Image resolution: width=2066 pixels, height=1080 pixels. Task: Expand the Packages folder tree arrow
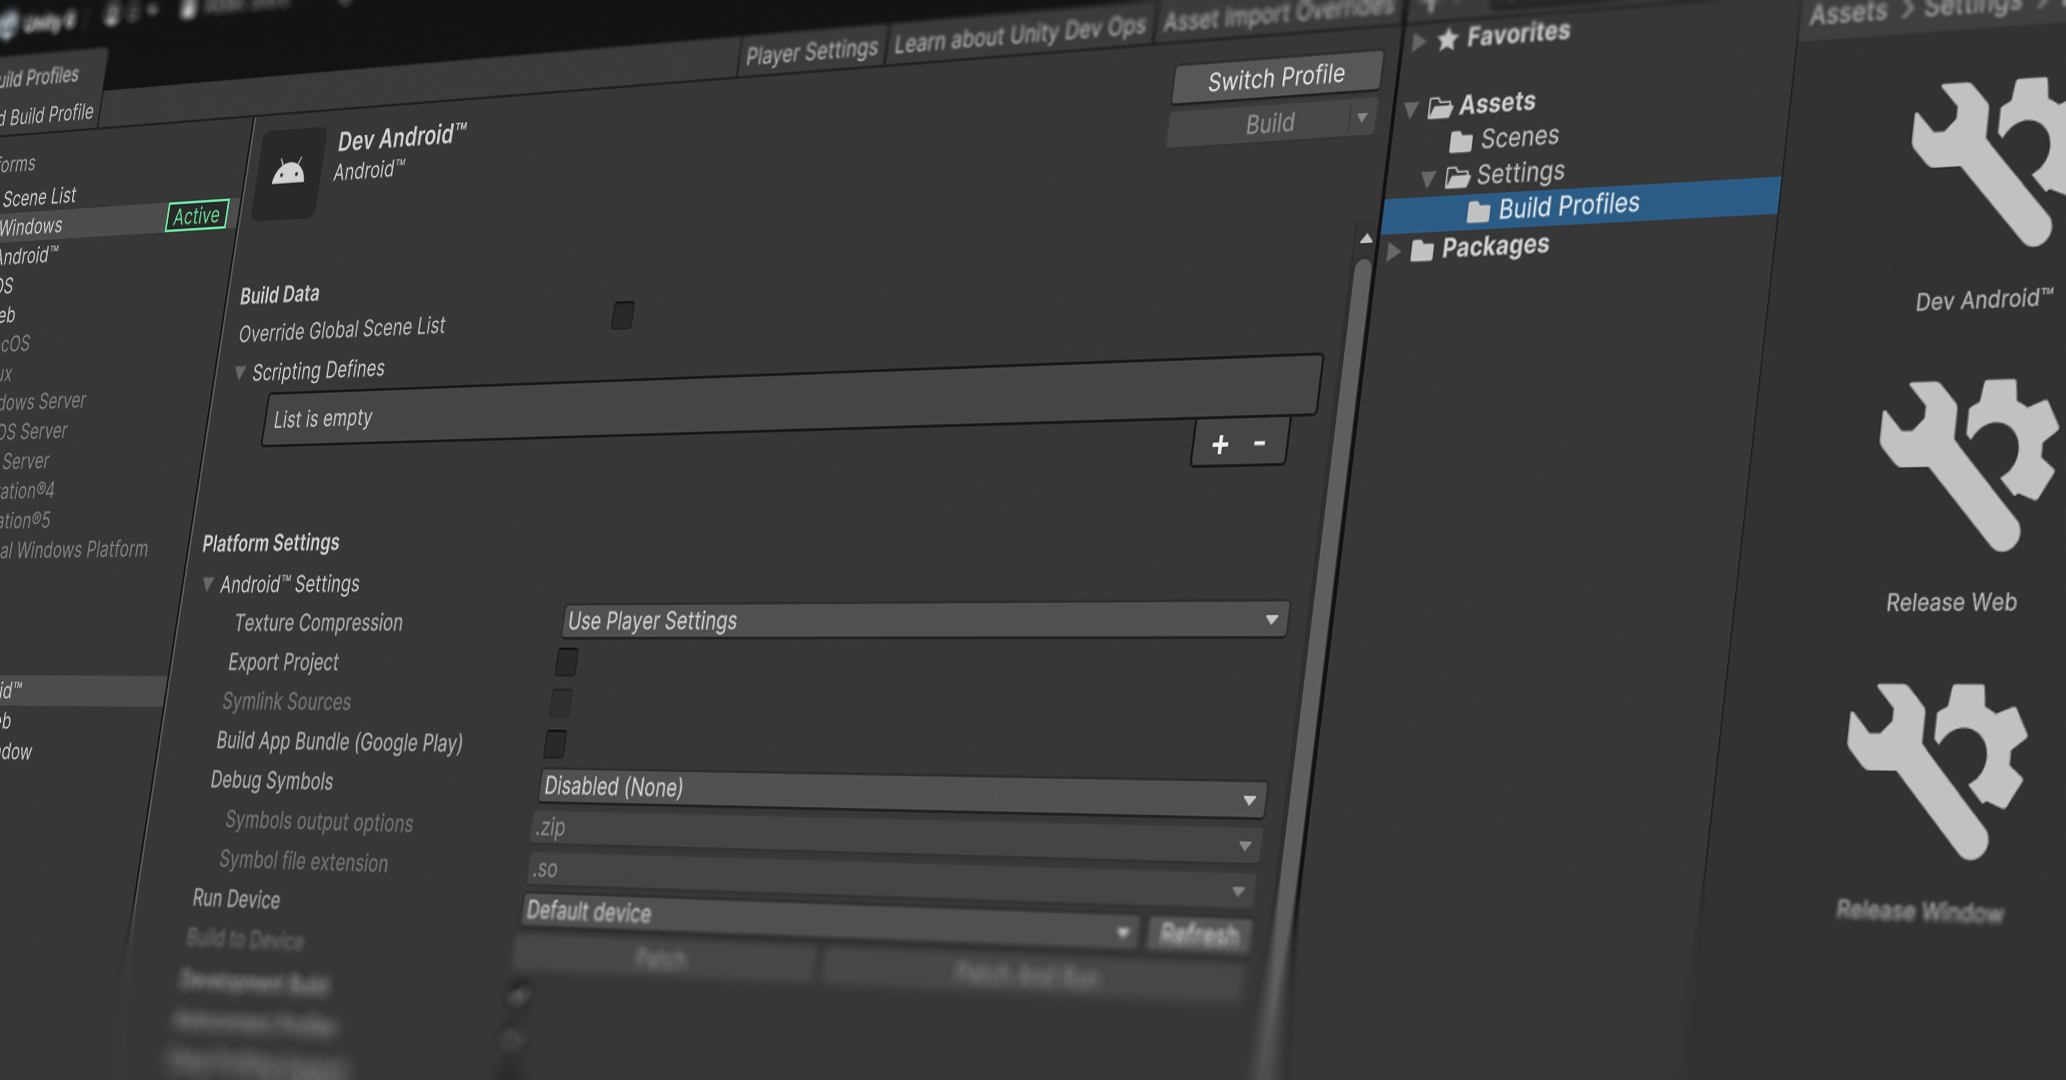pos(1394,252)
